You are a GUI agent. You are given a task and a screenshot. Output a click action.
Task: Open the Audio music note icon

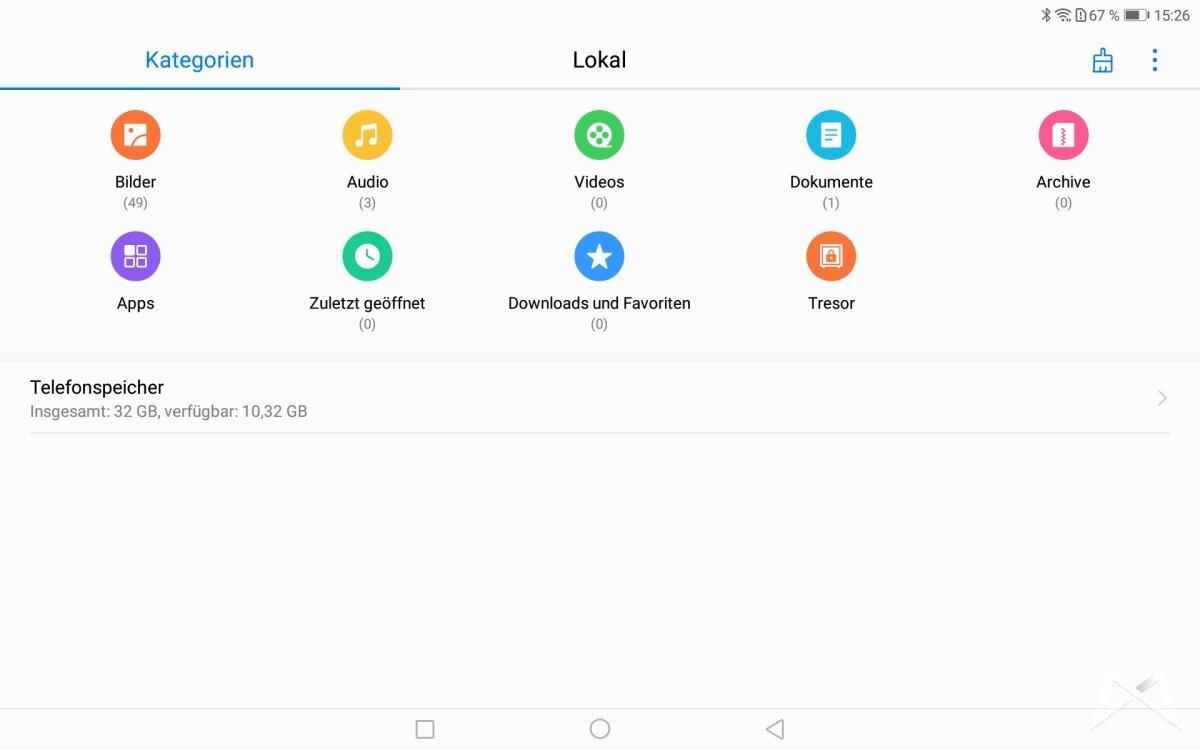(367, 135)
